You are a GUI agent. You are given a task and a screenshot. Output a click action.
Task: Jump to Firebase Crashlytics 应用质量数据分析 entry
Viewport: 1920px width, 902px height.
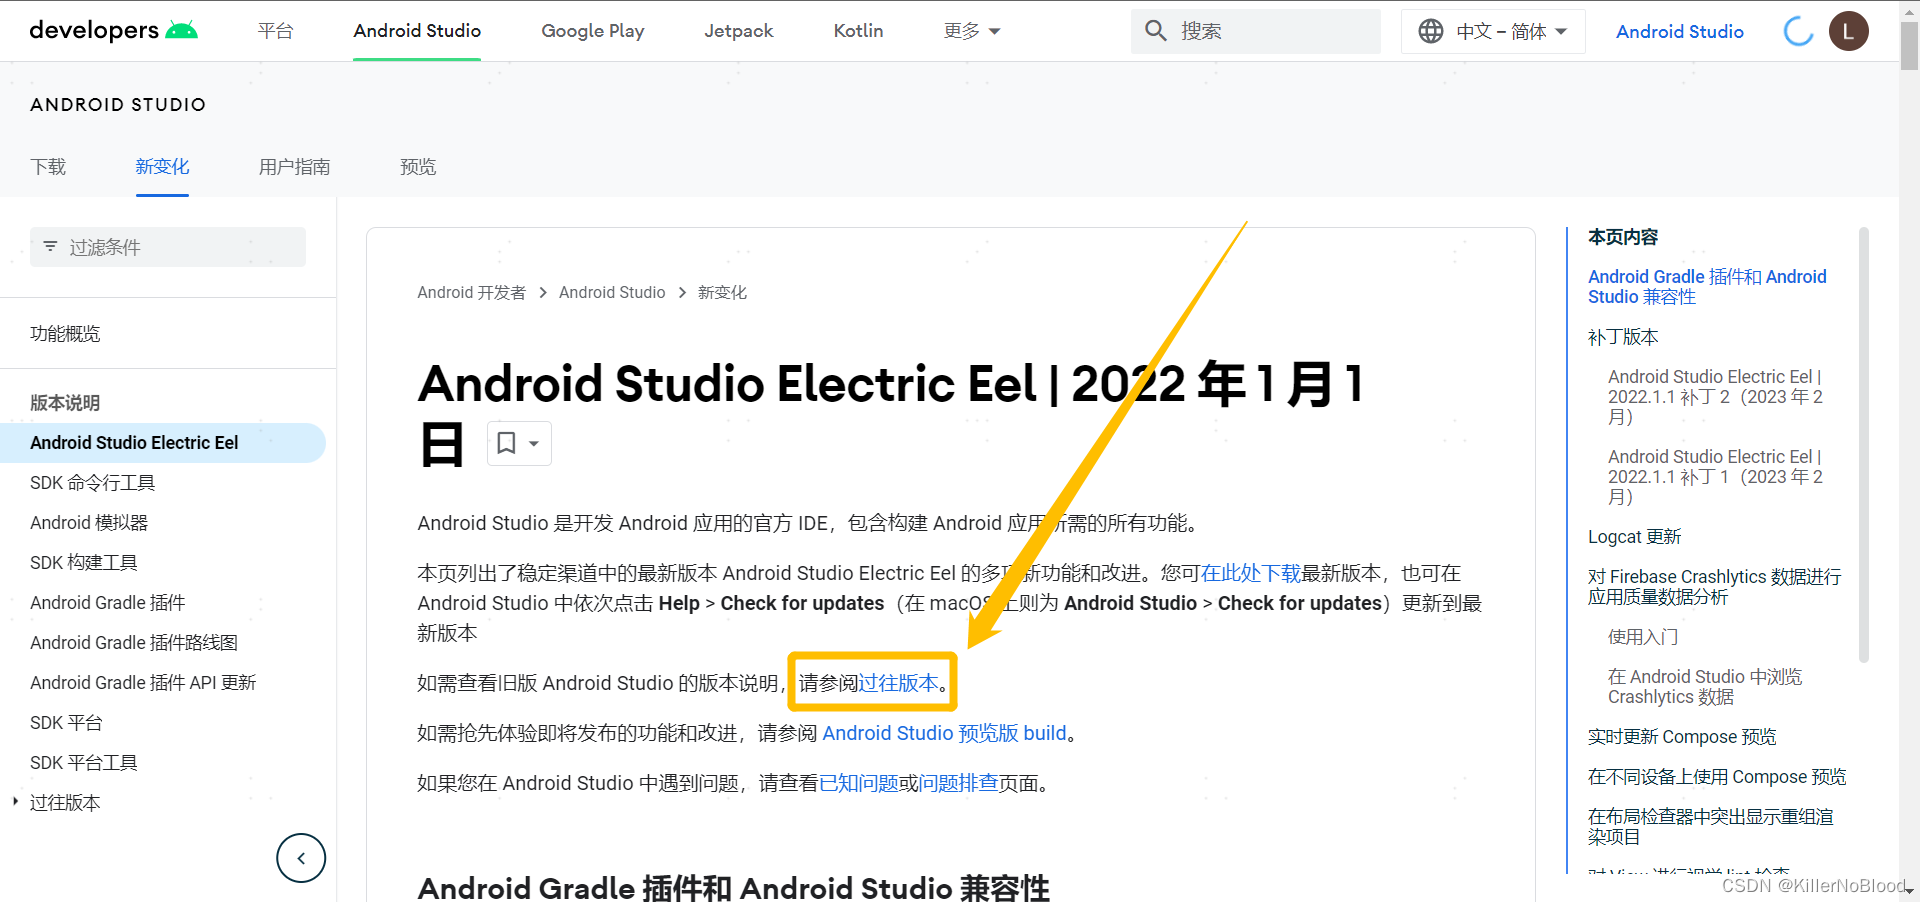click(1714, 587)
